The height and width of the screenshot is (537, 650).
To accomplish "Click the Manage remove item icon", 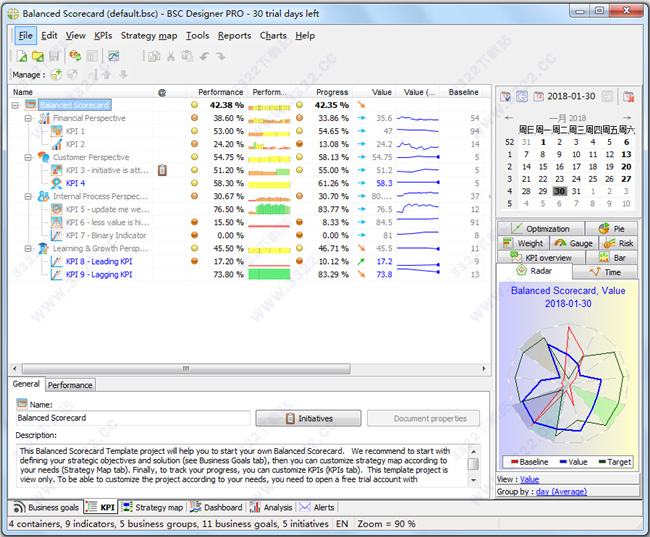I will pos(73,75).
